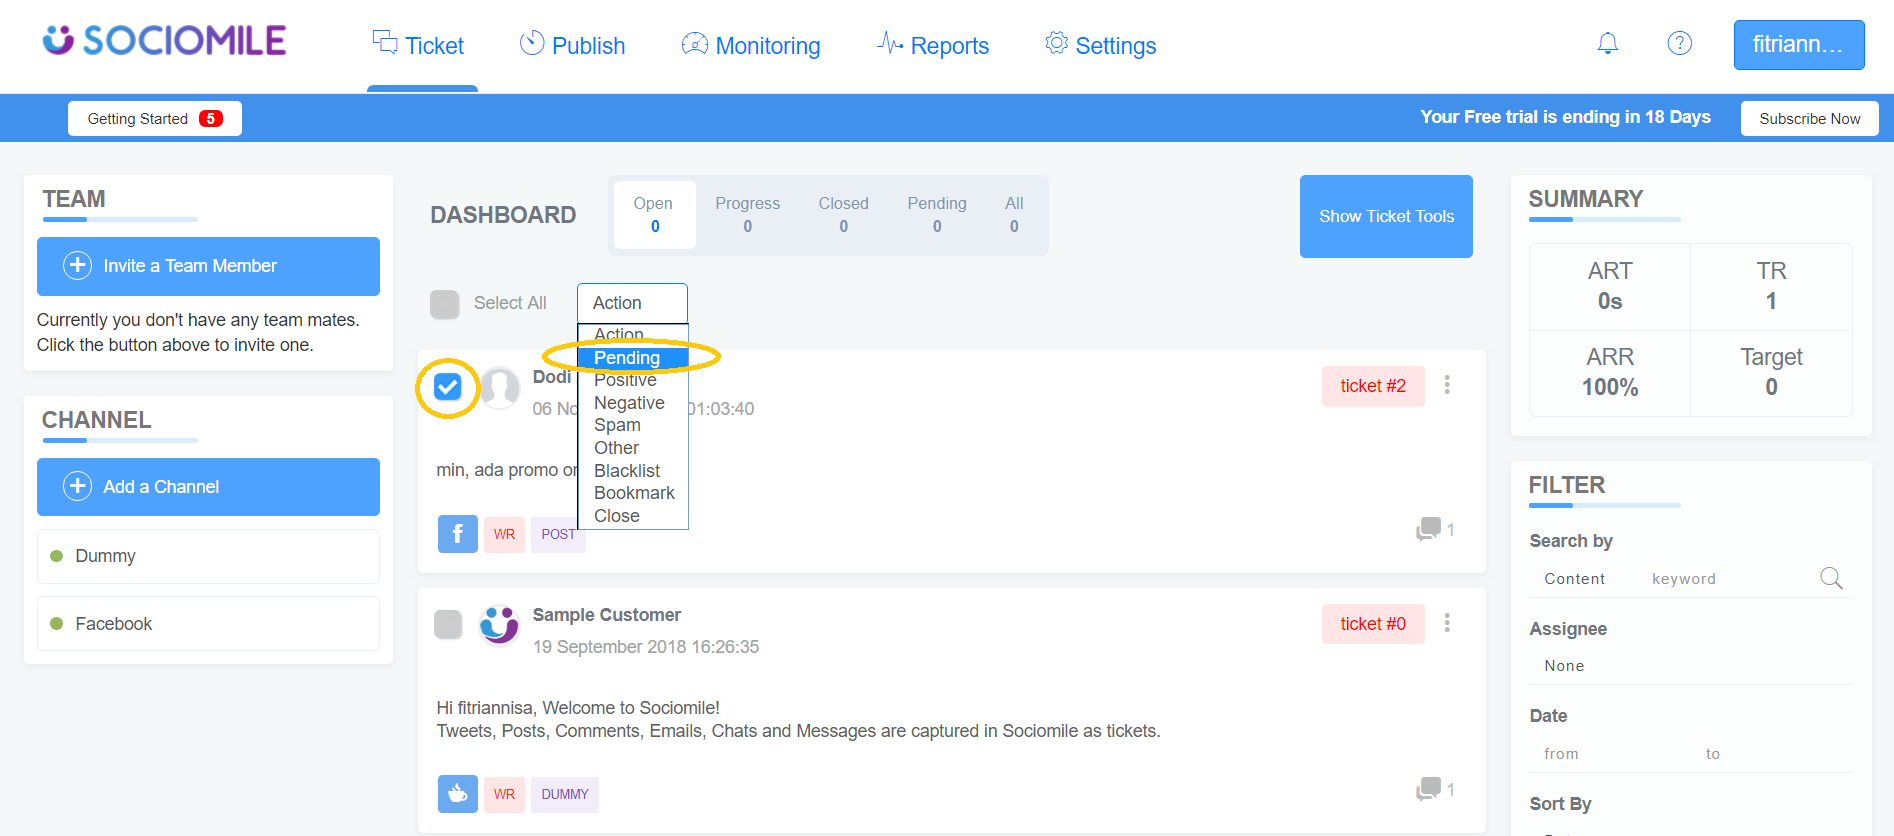Click the DUMMY tag on Sample Customer ticket
This screenshot has width=1894, height=836.
click(565, 794)
